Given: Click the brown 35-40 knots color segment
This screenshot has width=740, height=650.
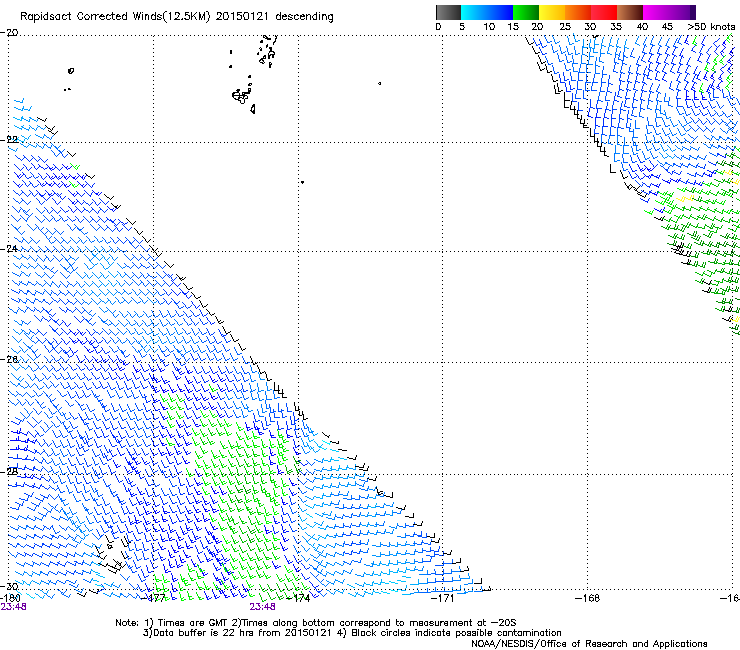Looking at the screenshot, I should click(x=630, y=12).
